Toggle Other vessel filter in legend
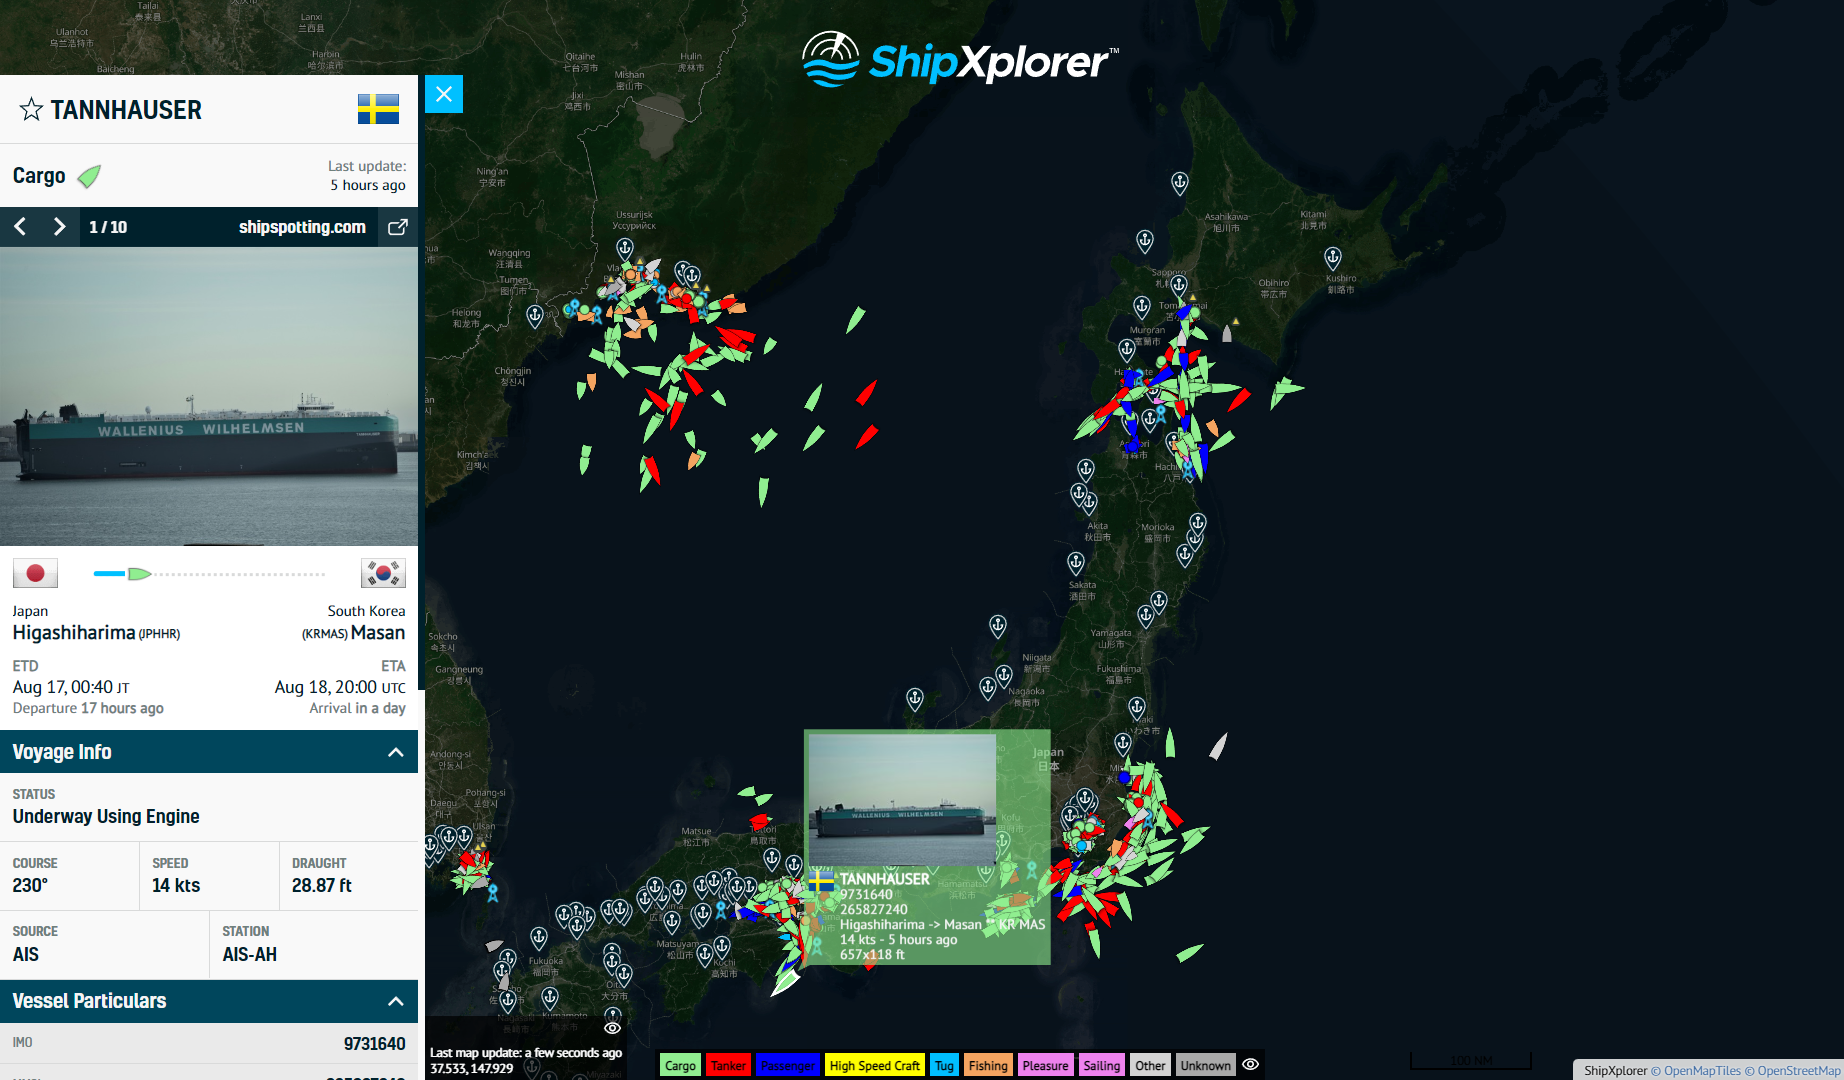This screenshot has height=1080, width=1844. 1150,1065
